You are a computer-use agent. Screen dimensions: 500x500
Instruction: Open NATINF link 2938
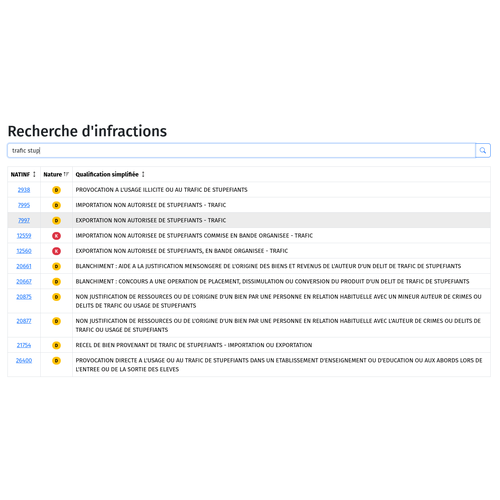pyautogui.click(x=24, y=190)
